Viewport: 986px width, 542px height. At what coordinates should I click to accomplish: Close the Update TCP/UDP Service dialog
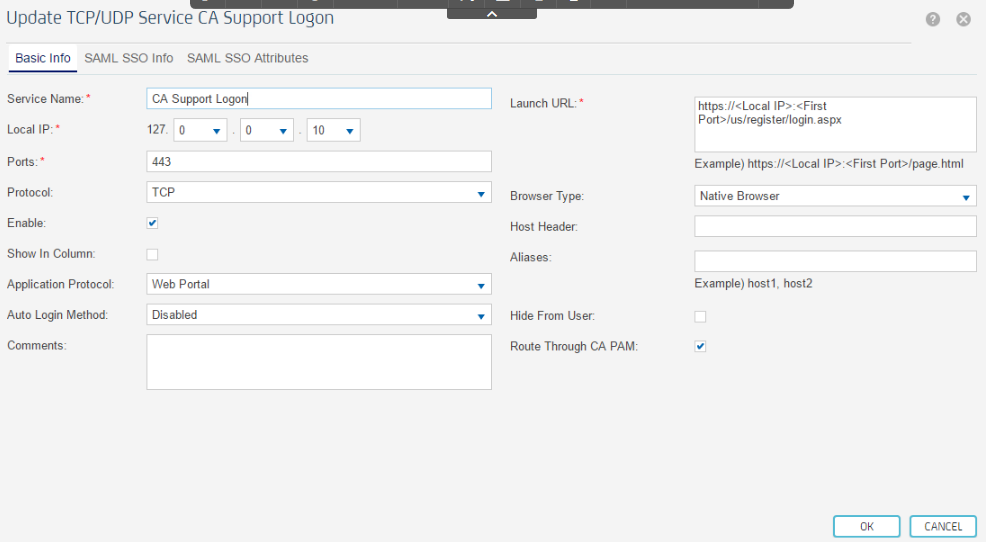pyautogui.click(x=963, y=19)
